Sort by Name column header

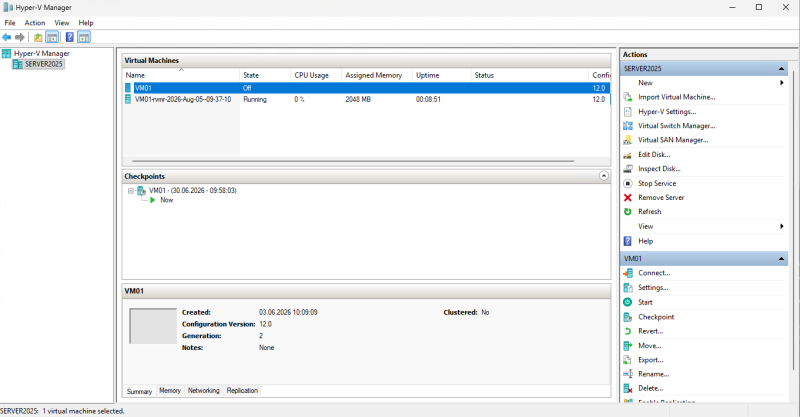click(x=181, y=75)
